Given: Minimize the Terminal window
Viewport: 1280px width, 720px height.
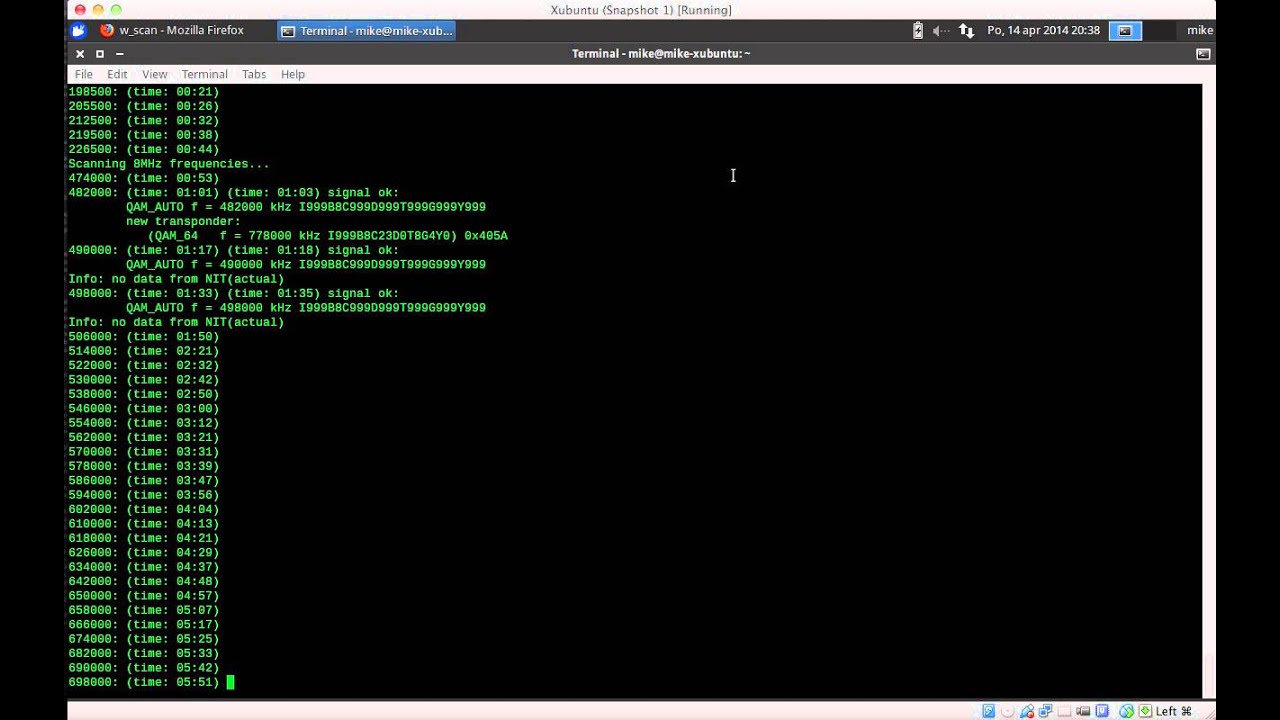Looking at the screenshot, I should point(119,54).
